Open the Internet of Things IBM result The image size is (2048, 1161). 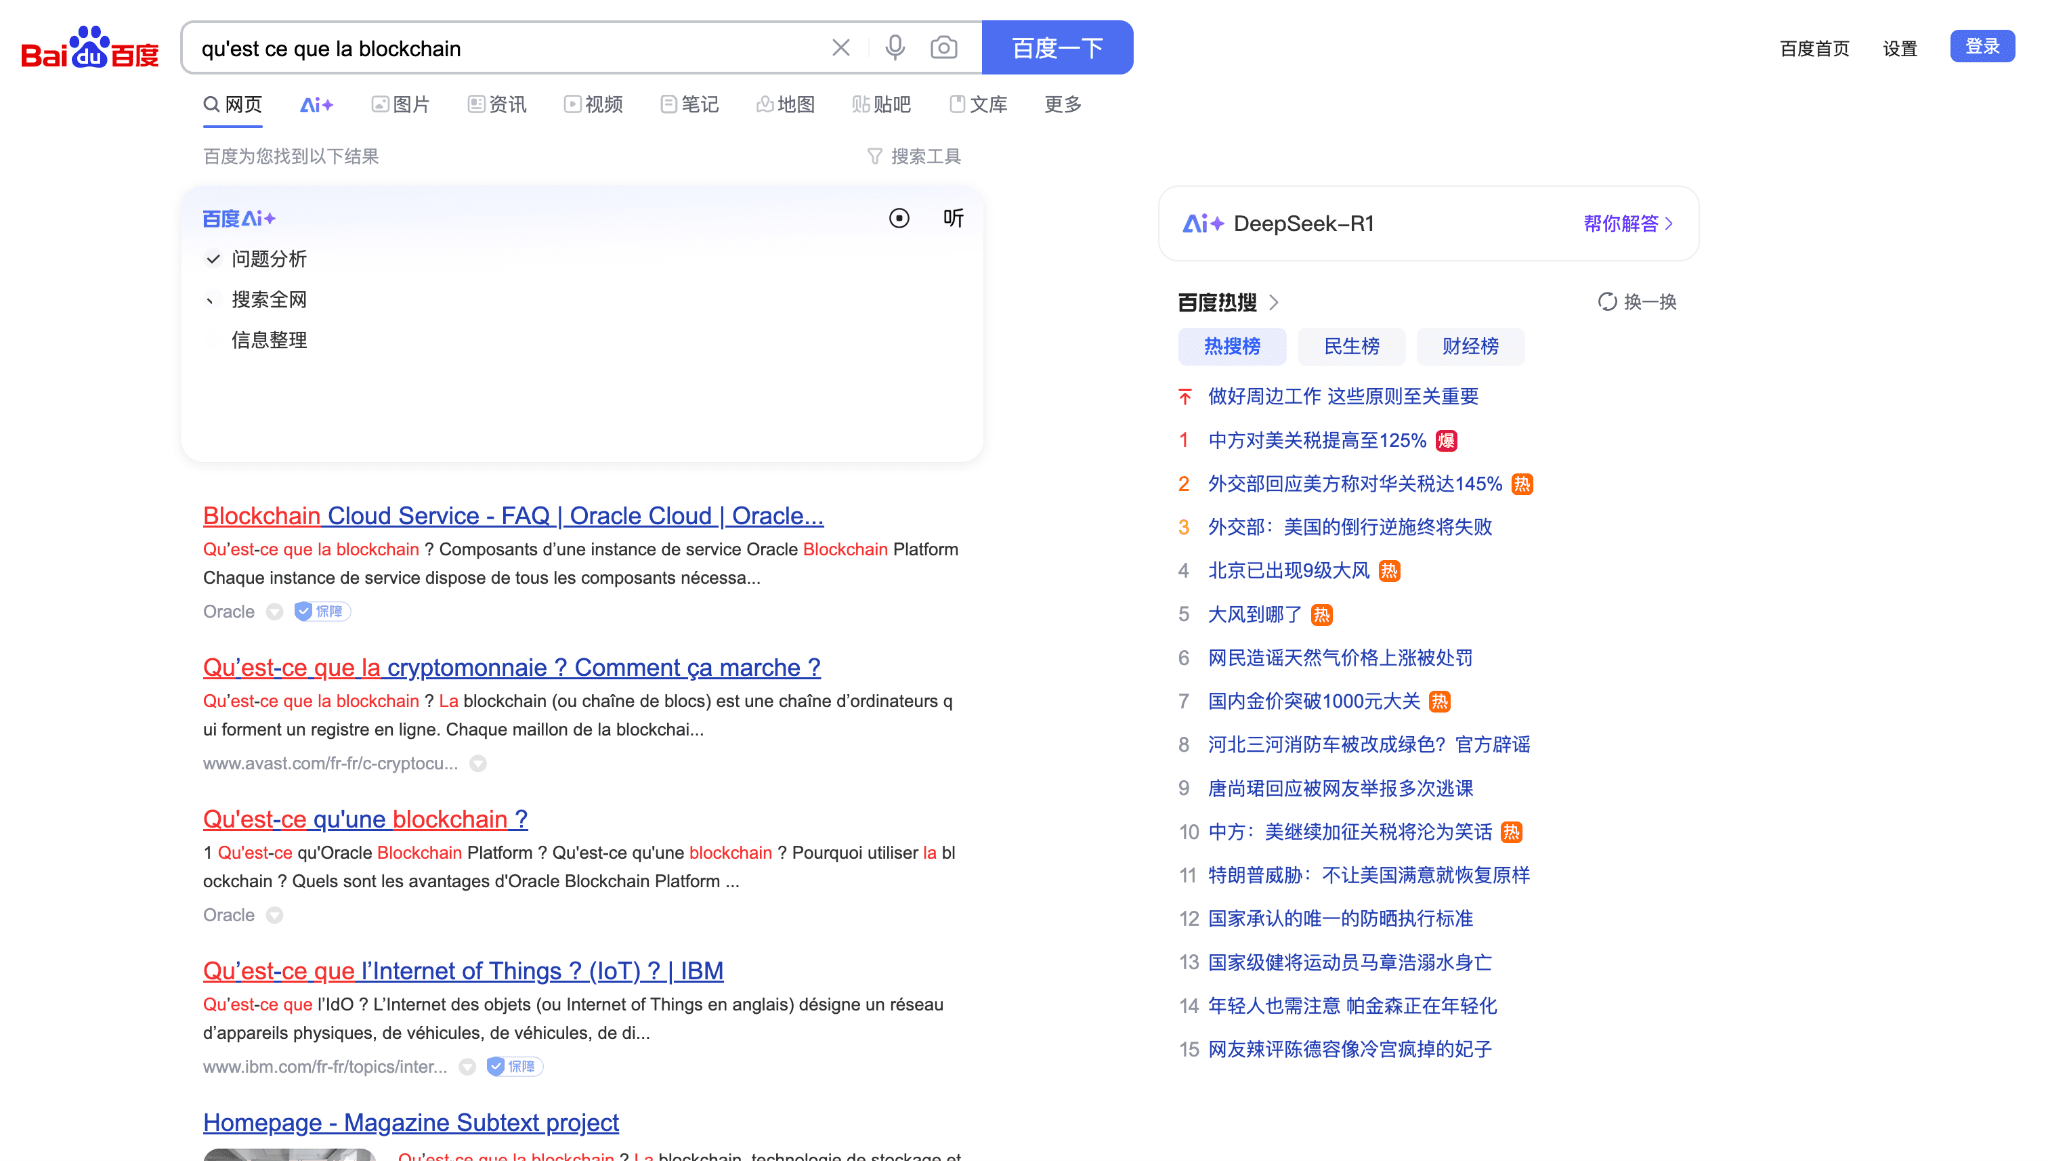[463, 971]
